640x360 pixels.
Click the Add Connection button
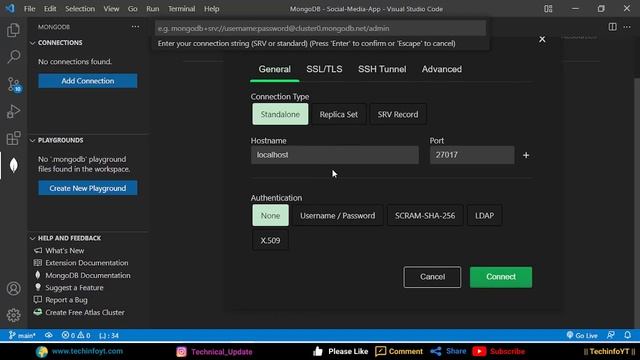[x=88, y=81]
